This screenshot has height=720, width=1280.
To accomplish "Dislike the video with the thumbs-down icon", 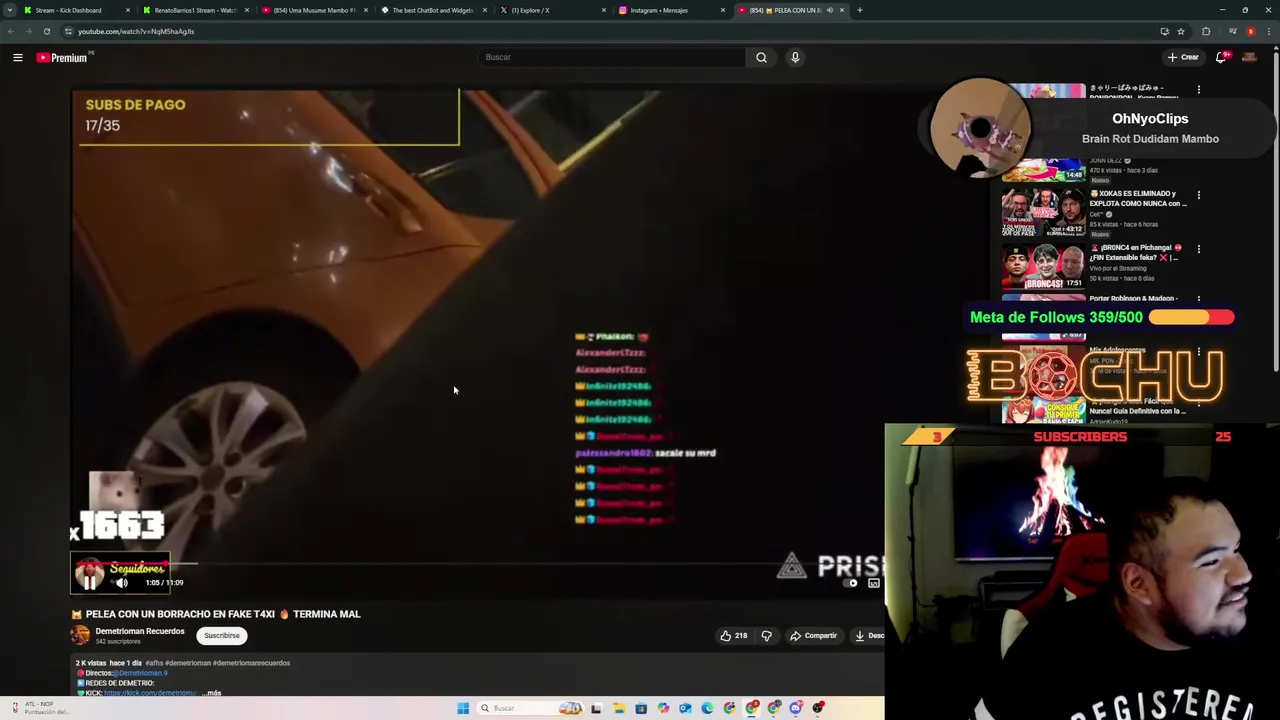I will point(766,635).
